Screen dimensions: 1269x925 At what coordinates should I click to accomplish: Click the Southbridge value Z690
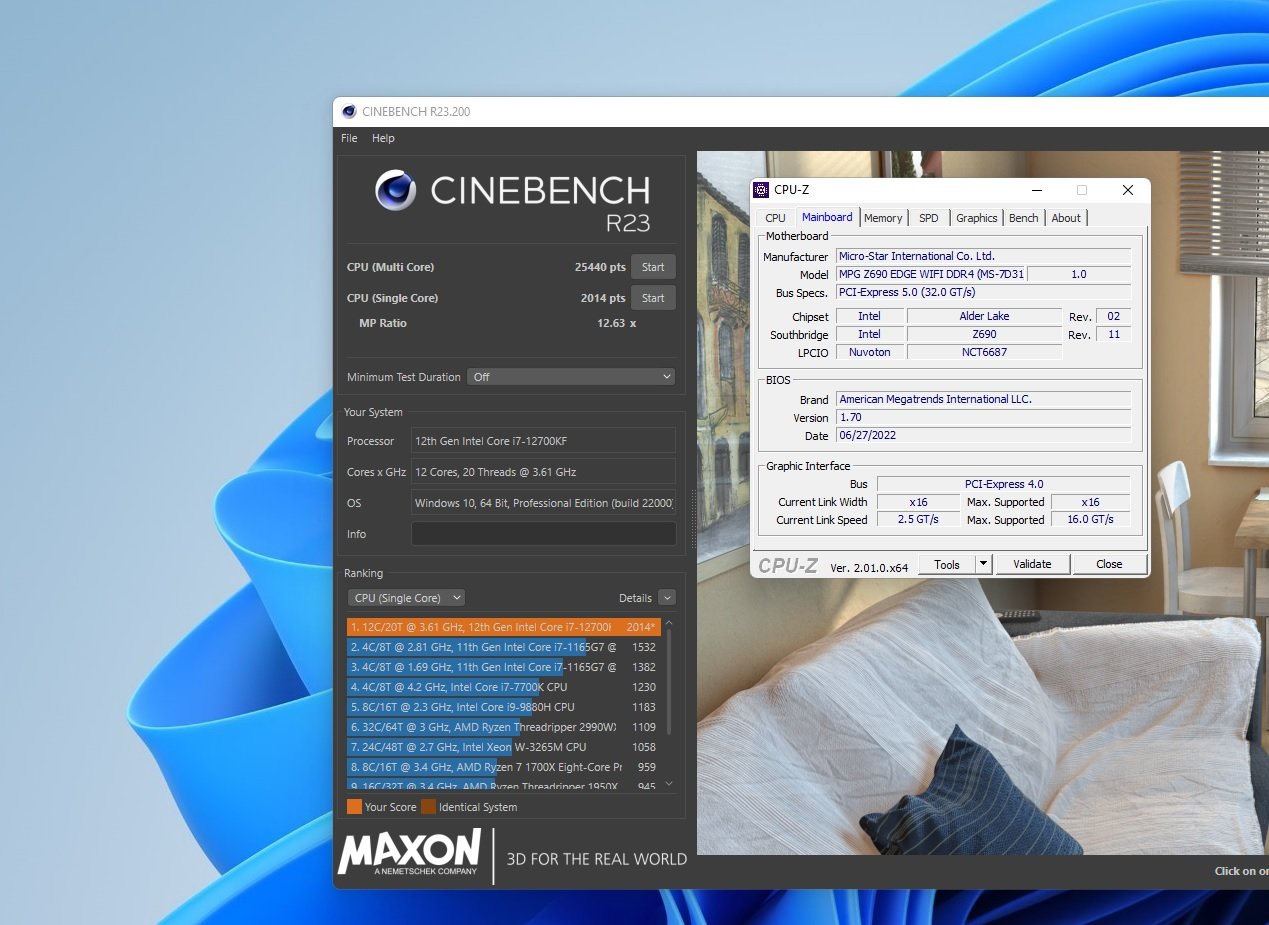click(x=984, y=334)
